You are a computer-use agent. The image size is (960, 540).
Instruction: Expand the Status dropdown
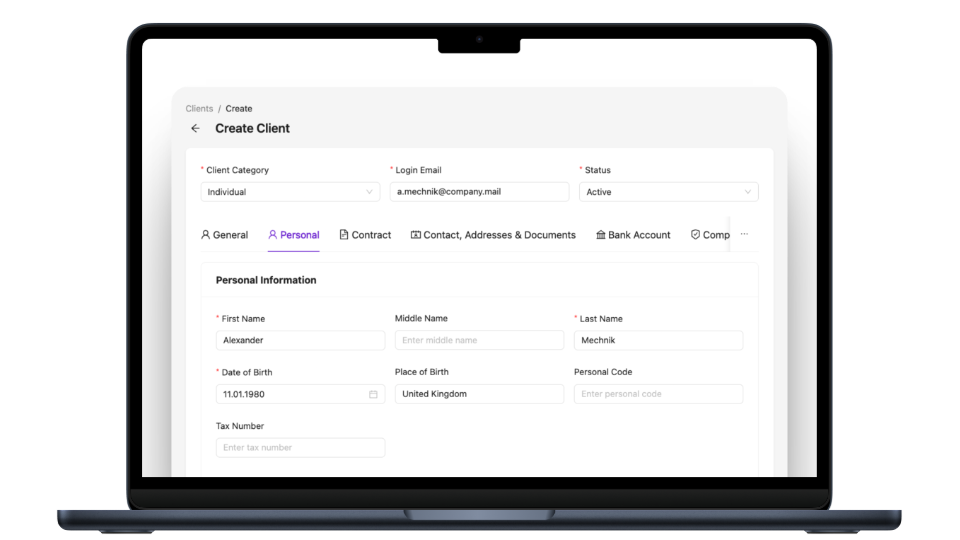[x=668, y=192]
